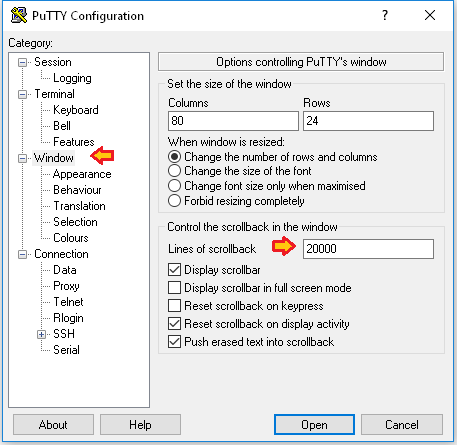
Task: Select the Session category
Action: pos(53,62)
